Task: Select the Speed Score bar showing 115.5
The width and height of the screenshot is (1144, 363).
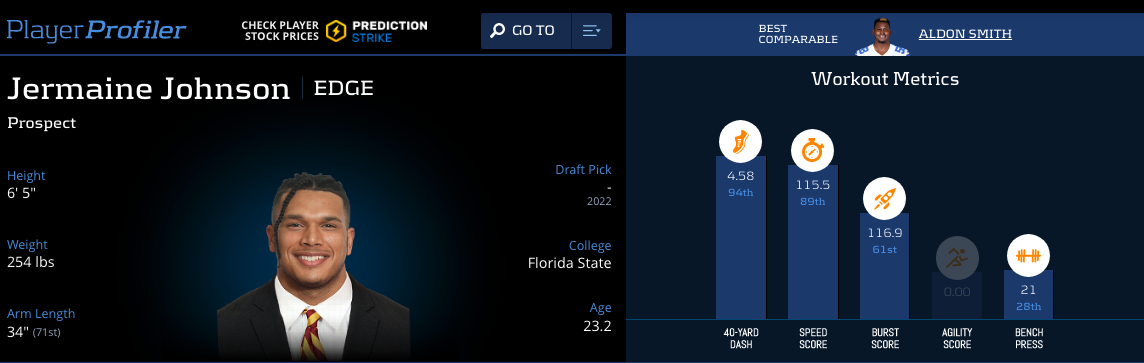Action: (812, 242)
